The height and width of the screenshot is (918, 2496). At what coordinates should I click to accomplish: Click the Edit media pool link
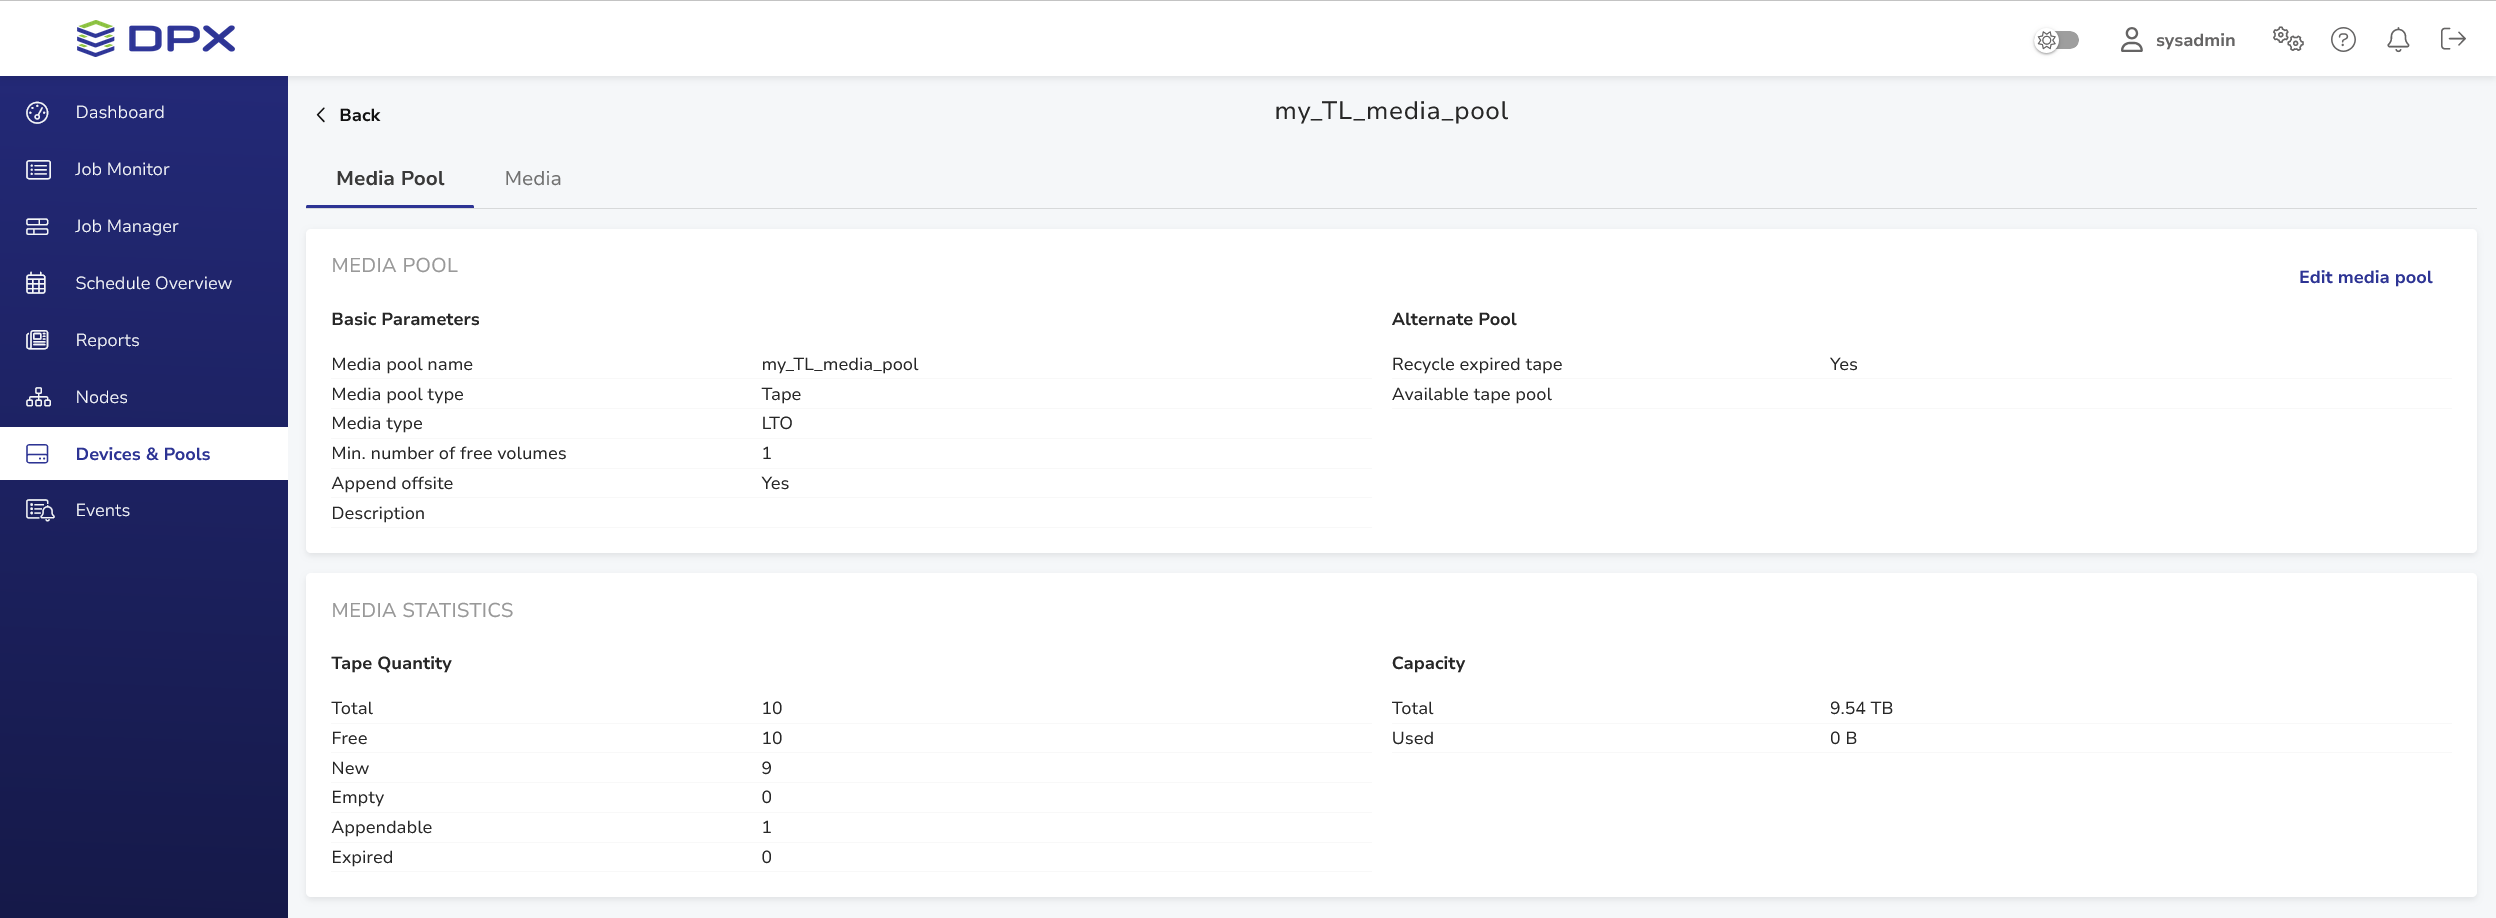pyautogui.click(x=2365, y=278)
